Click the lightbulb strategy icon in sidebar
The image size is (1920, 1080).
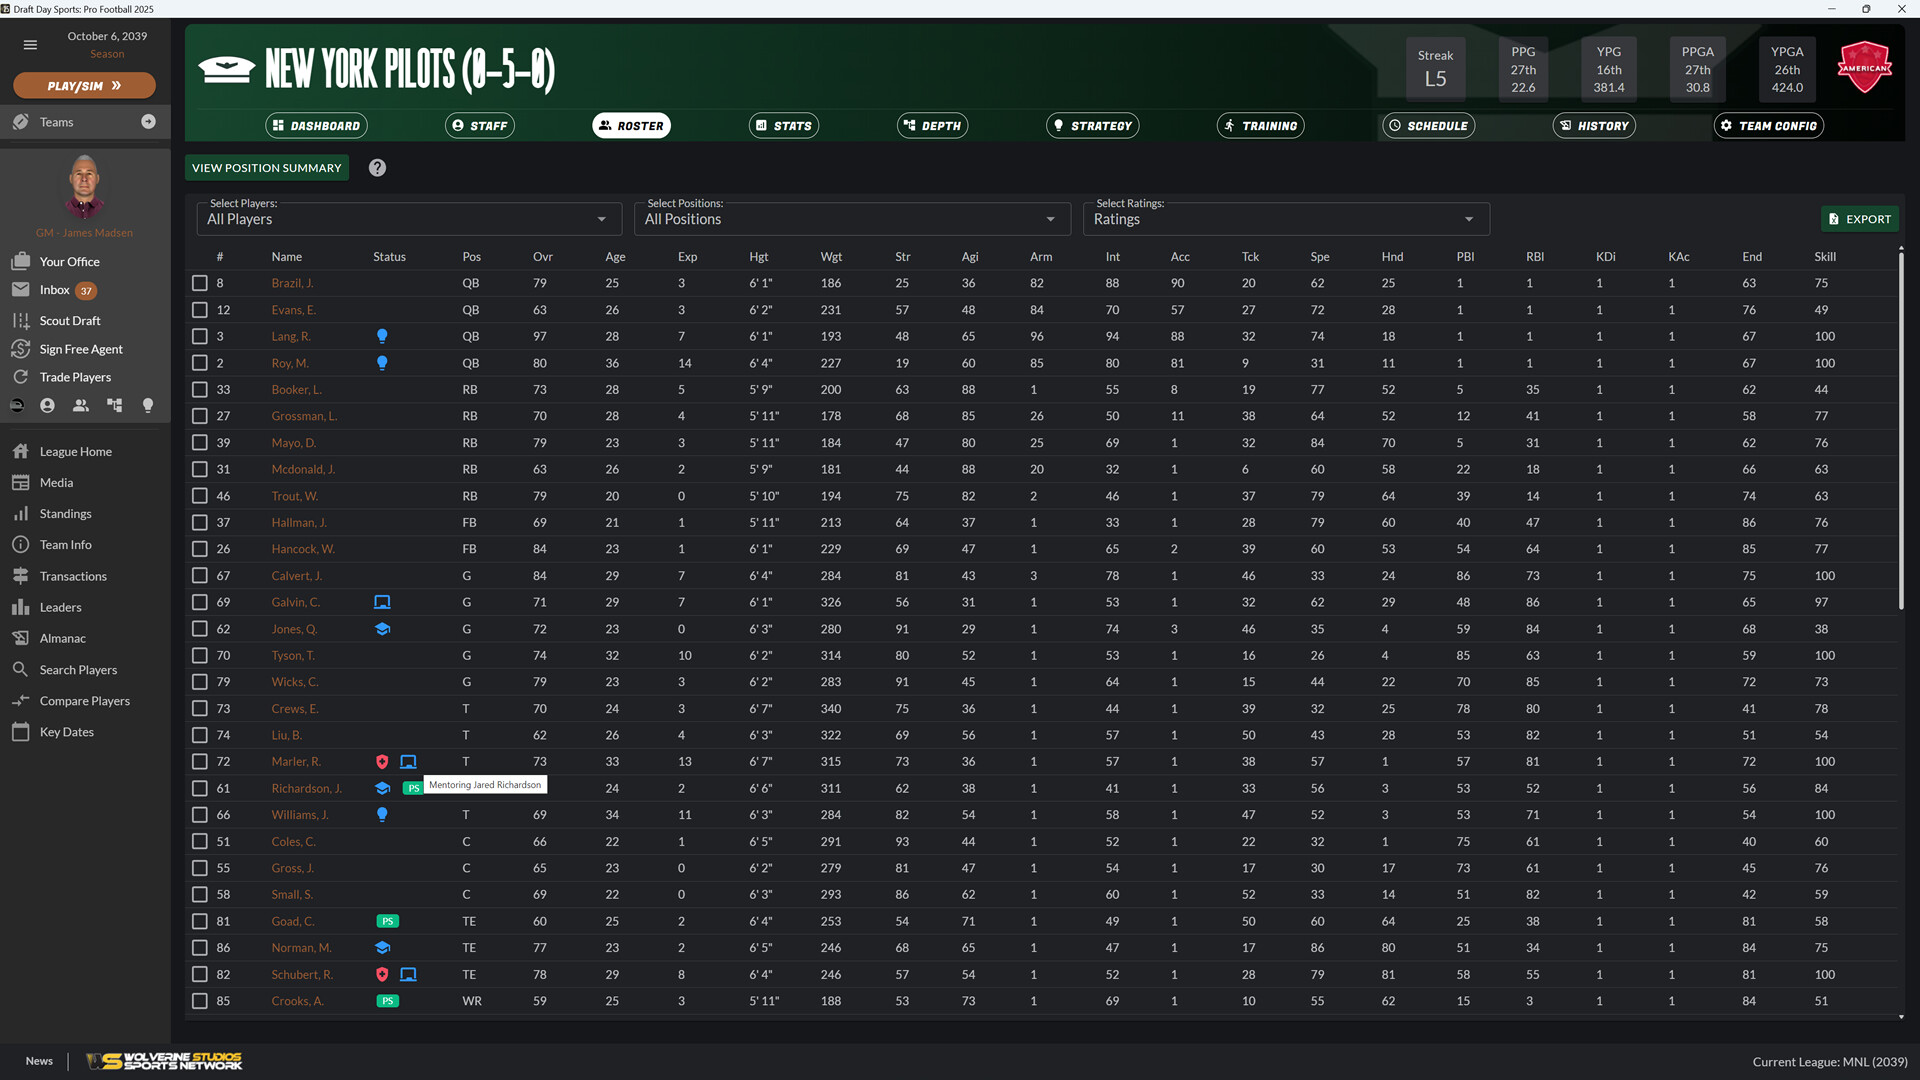click(148, 406)
